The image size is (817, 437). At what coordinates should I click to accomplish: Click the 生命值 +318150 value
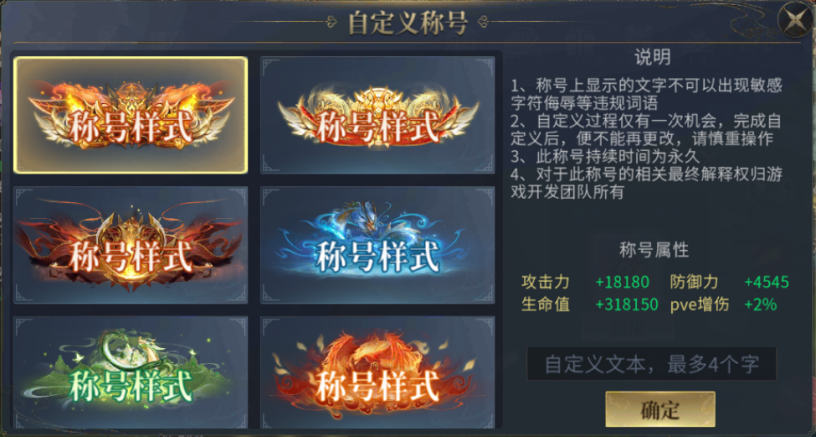click(x=627, y=304)
